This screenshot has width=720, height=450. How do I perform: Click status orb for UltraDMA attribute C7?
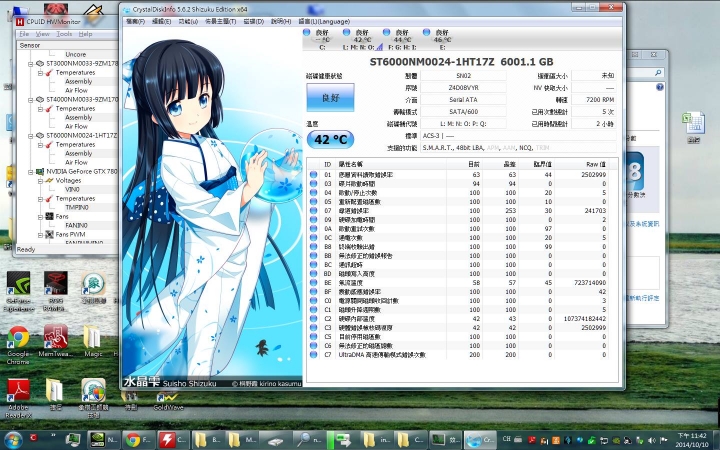point(314,354)
